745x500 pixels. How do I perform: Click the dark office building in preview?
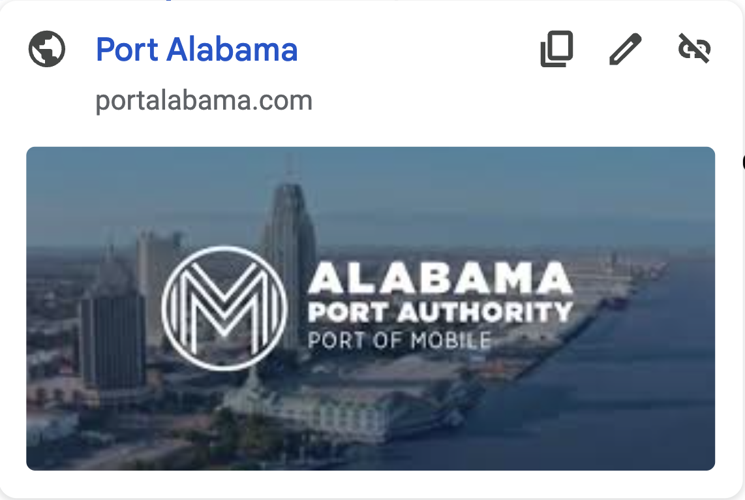pos(112,340)
